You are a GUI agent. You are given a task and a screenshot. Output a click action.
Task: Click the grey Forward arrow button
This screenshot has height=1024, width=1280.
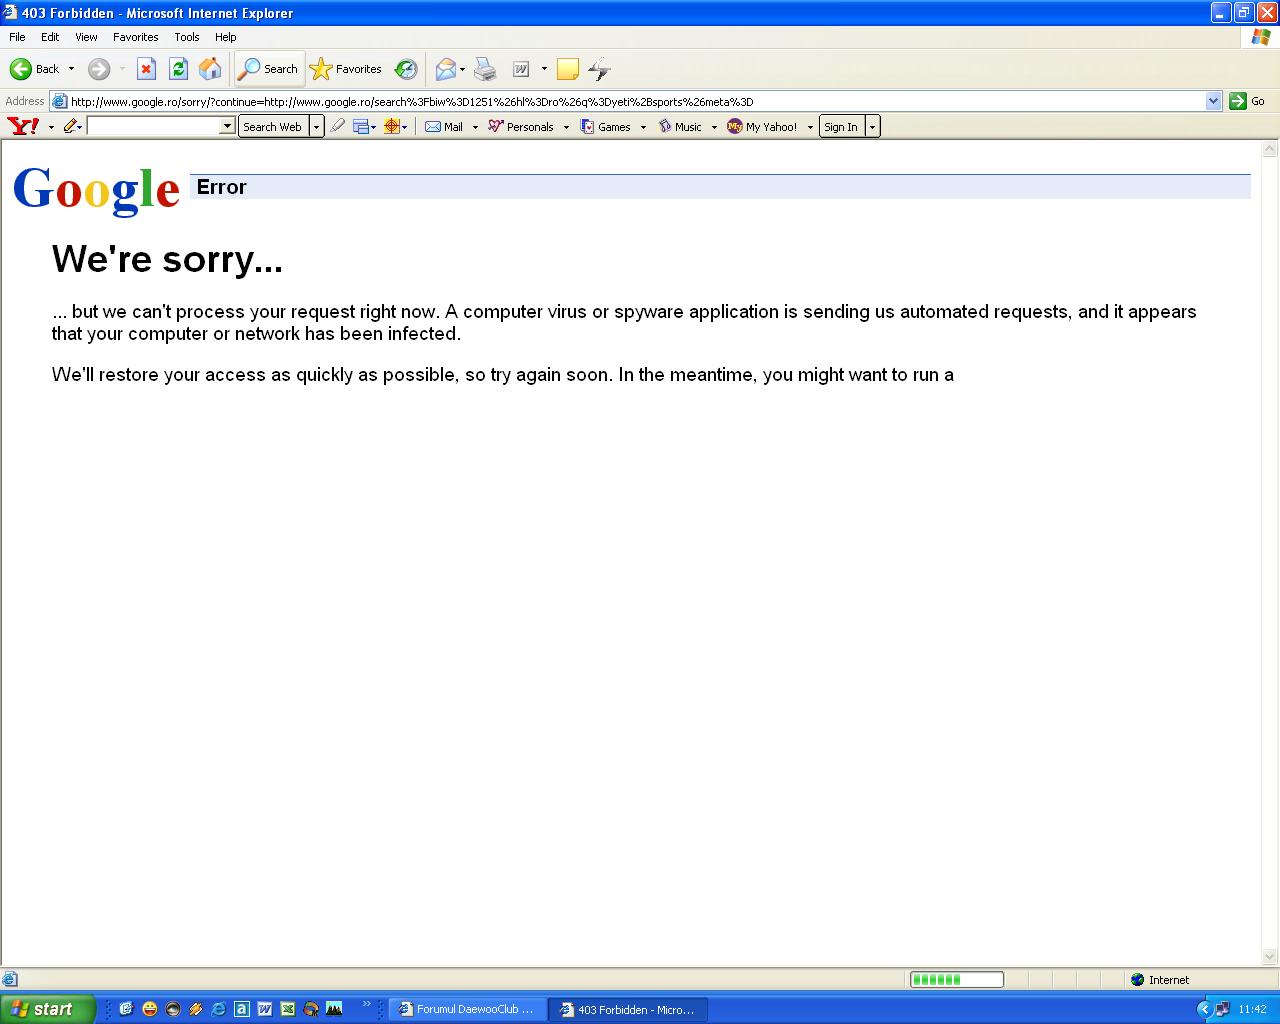(x=98, y=69)
